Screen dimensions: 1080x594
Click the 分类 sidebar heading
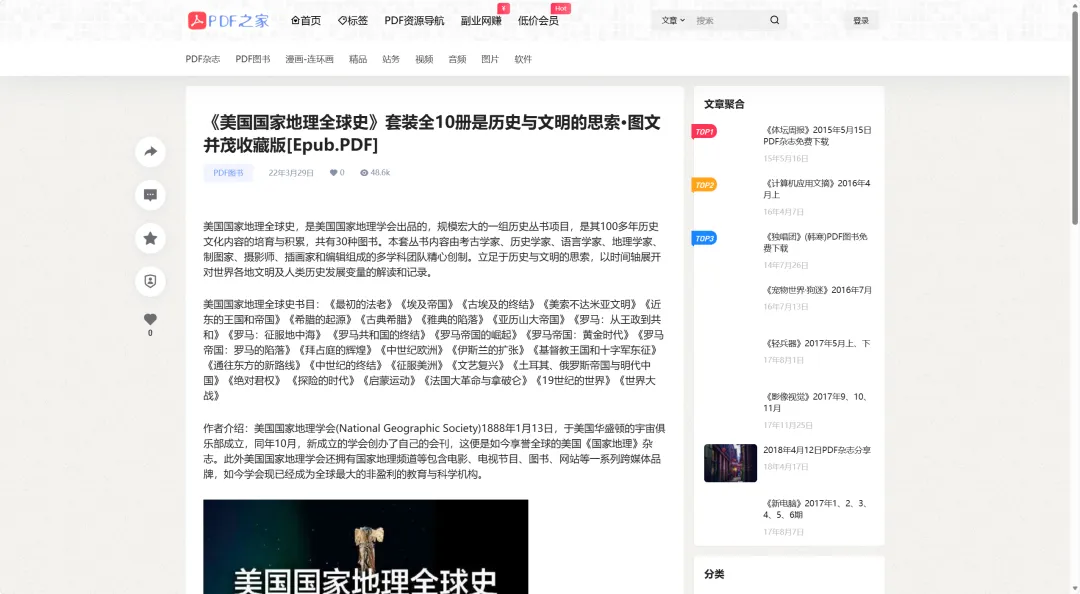(x=714, y=574)
